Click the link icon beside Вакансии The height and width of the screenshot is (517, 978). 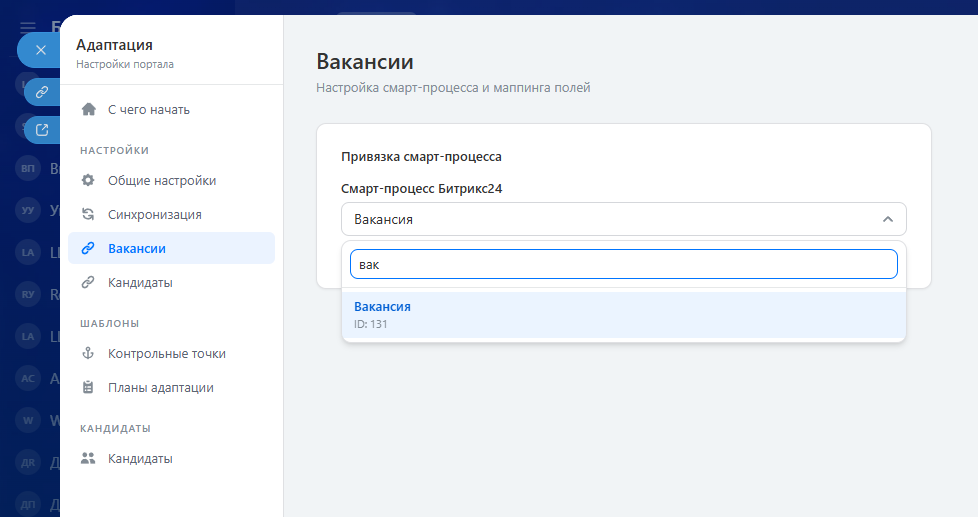click(88, 248)
